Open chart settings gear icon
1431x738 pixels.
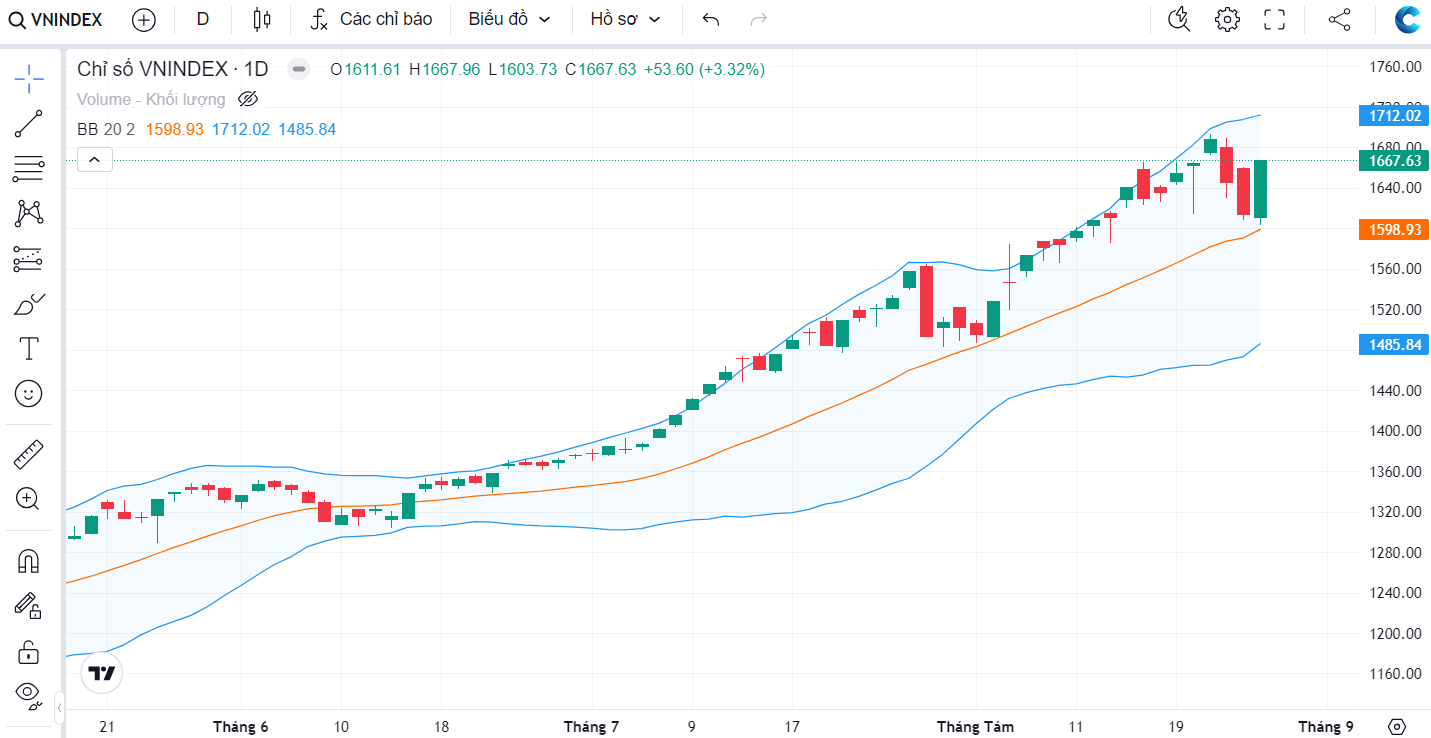click(1227, 19)
